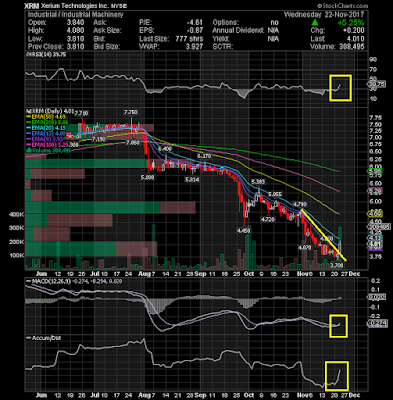The height and width of the screenshot is (400, 393).
Task: Click the Volume legend icon in price panel
Action: coord(28,150)
